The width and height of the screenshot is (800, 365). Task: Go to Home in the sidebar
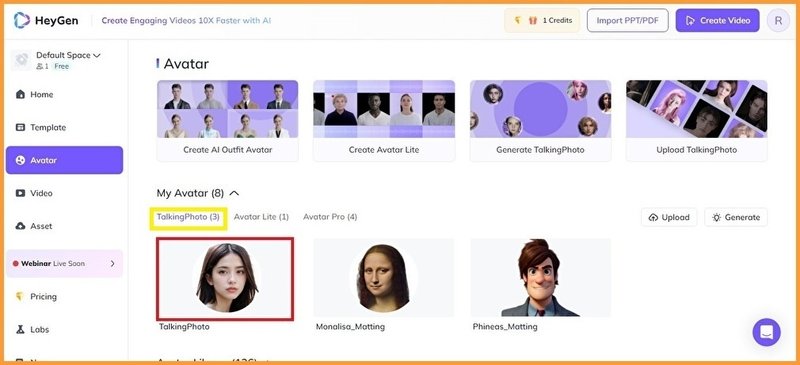coord(64,94)
